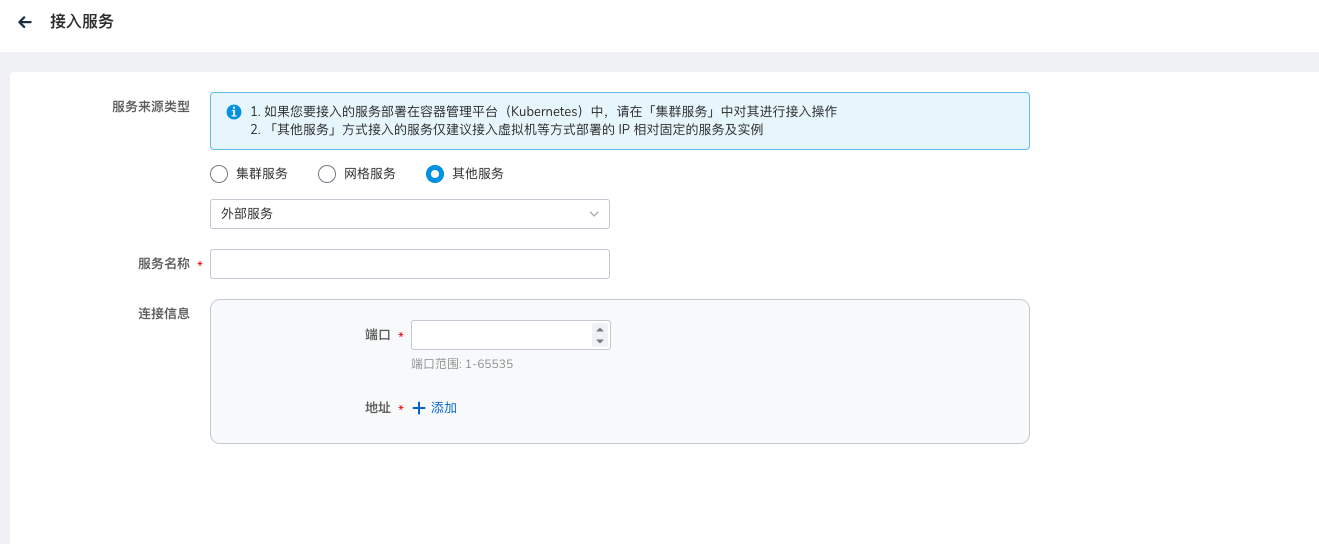Decrease the port with the down arrow
Viewport: 1319px width, 544px height.
[x=599, y=341]
